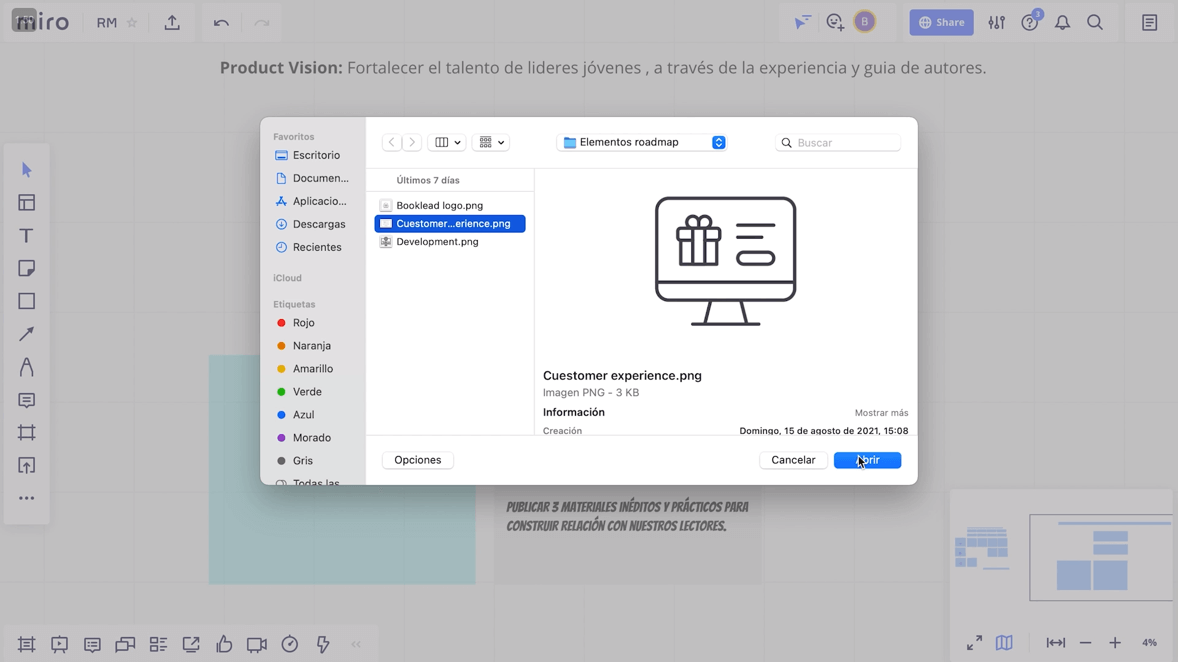Open the notifications bell
Viewport: 1178px width, 662px height.
tap(1062, 23)
